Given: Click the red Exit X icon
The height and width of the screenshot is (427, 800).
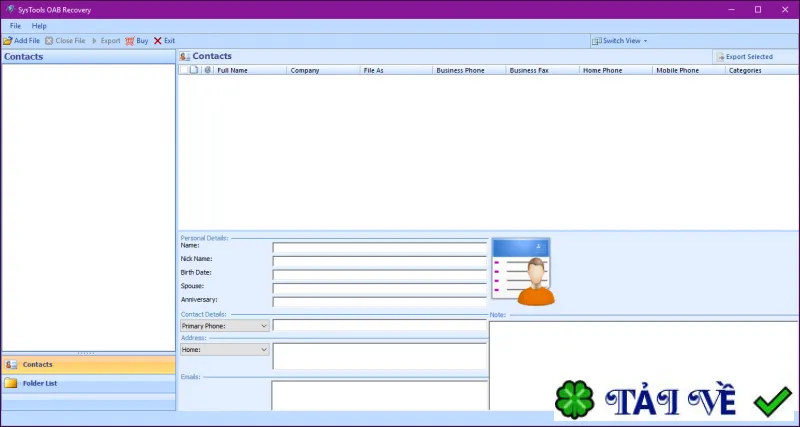Looking at the screenshot, I should 158,41.
